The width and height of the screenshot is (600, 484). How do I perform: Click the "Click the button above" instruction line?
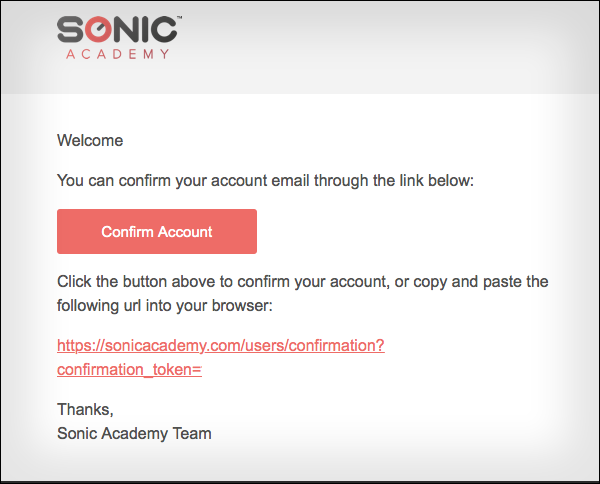(x=303, y=282)
